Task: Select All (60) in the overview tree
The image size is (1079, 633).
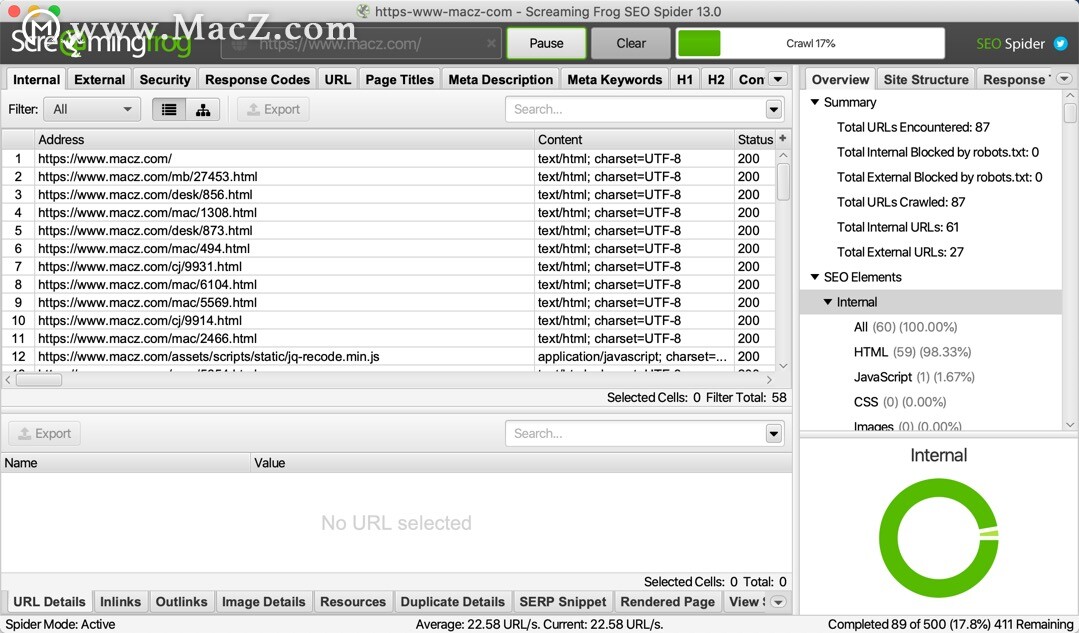Action: 905,327
